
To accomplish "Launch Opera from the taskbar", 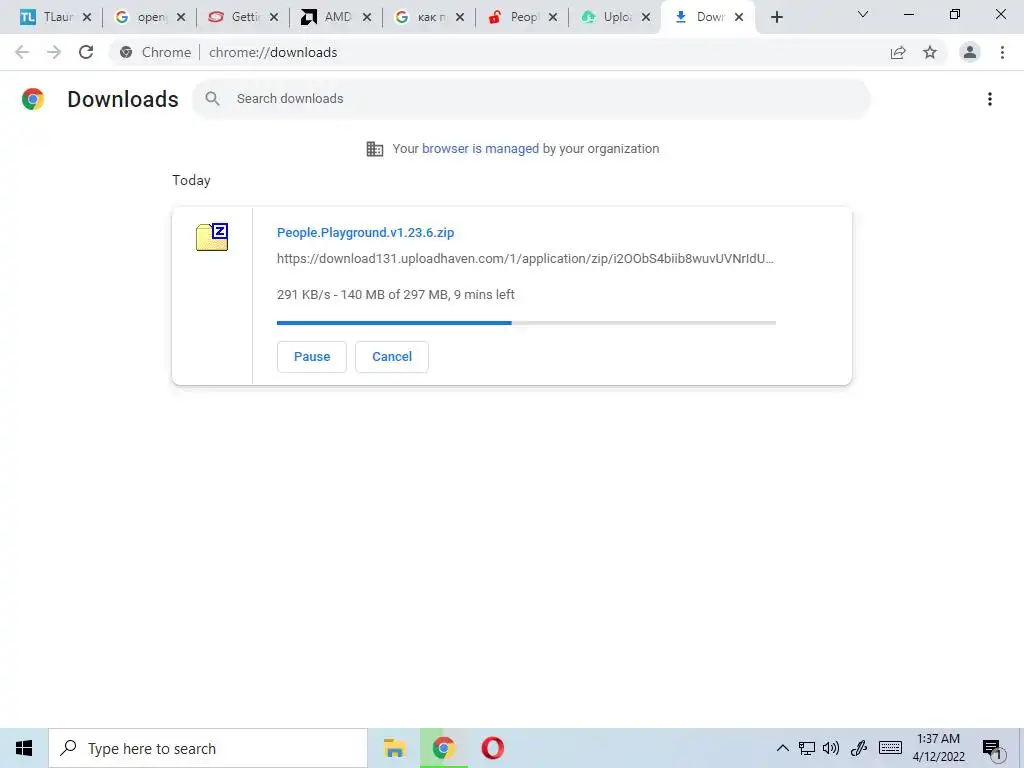I will point(492,748).
